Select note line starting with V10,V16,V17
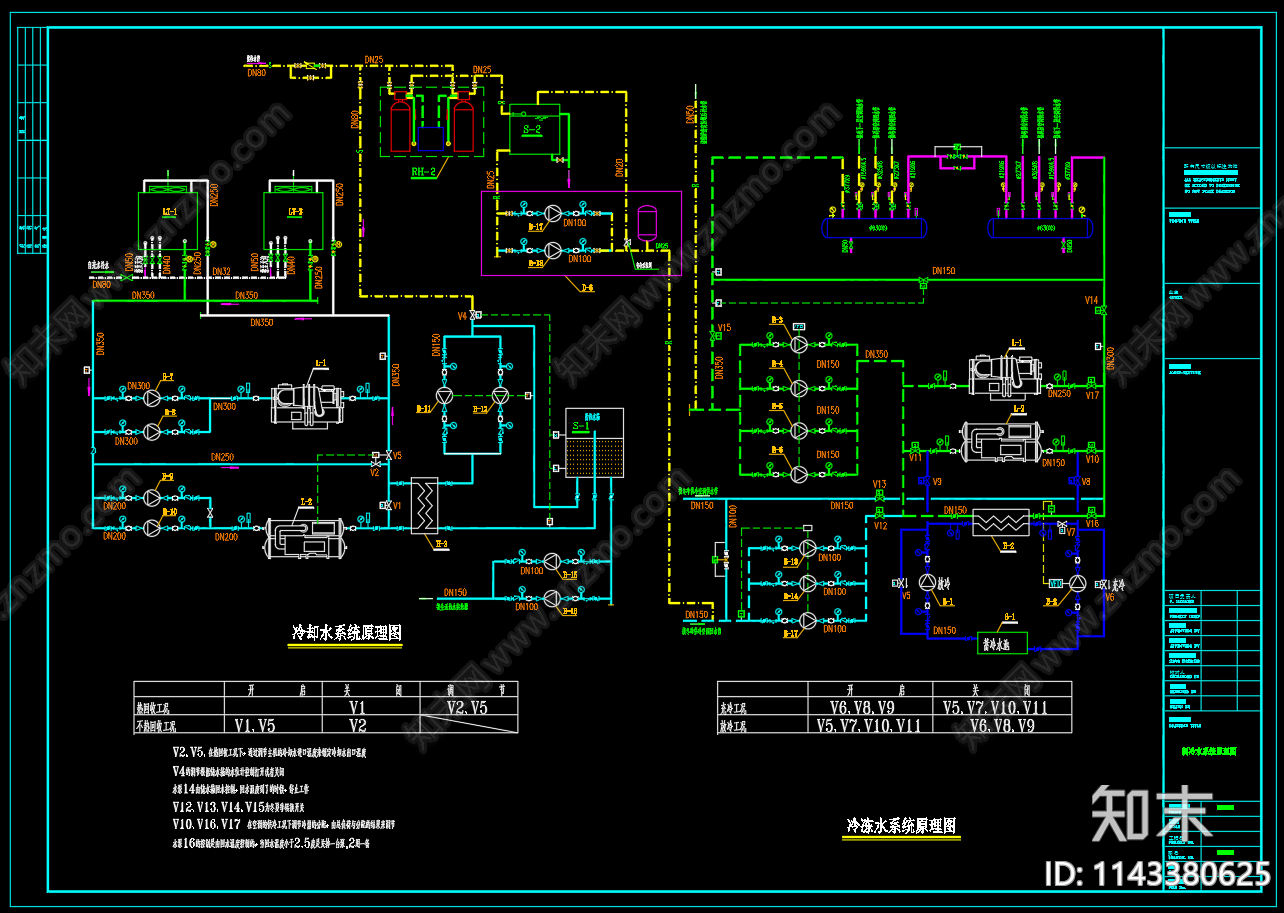 coord(284,825)
